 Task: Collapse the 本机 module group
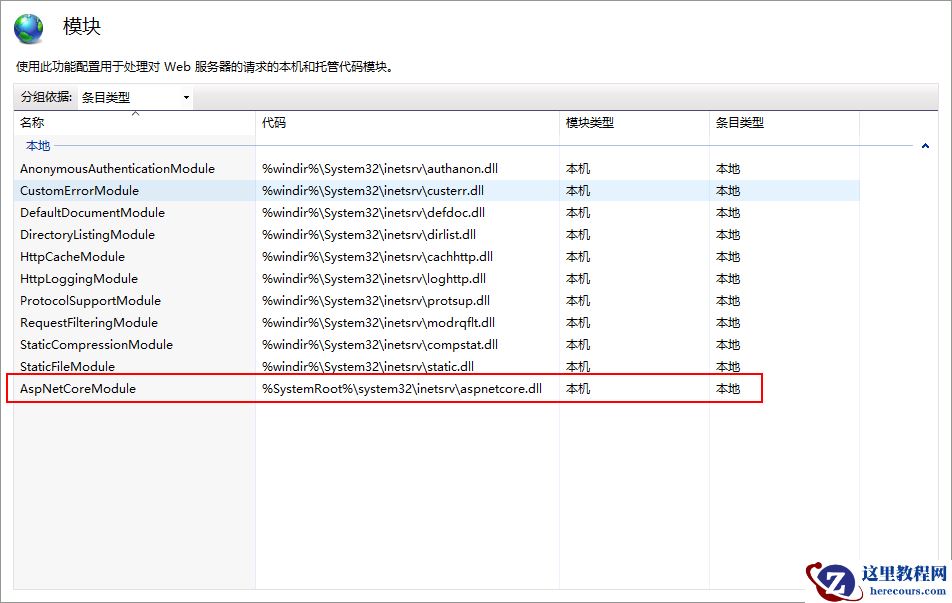[924, 145]
